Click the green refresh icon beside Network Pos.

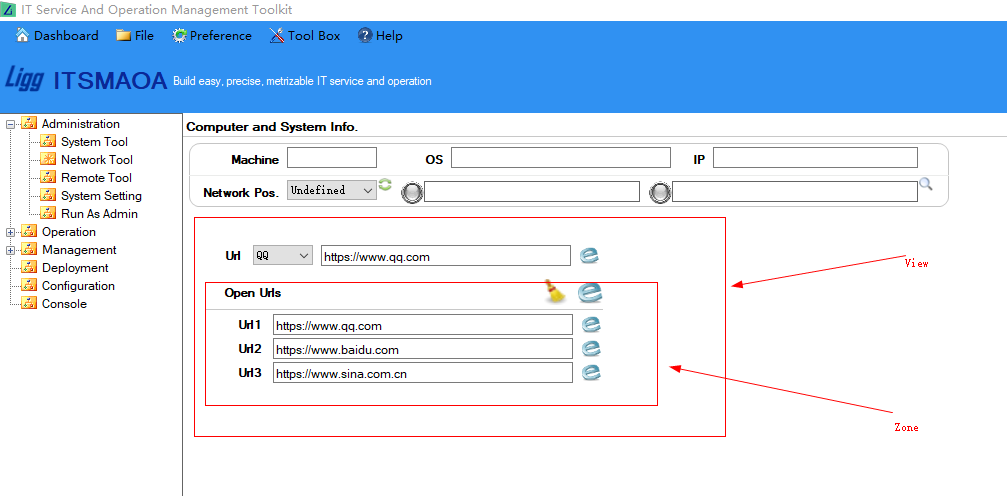(385, 185)
